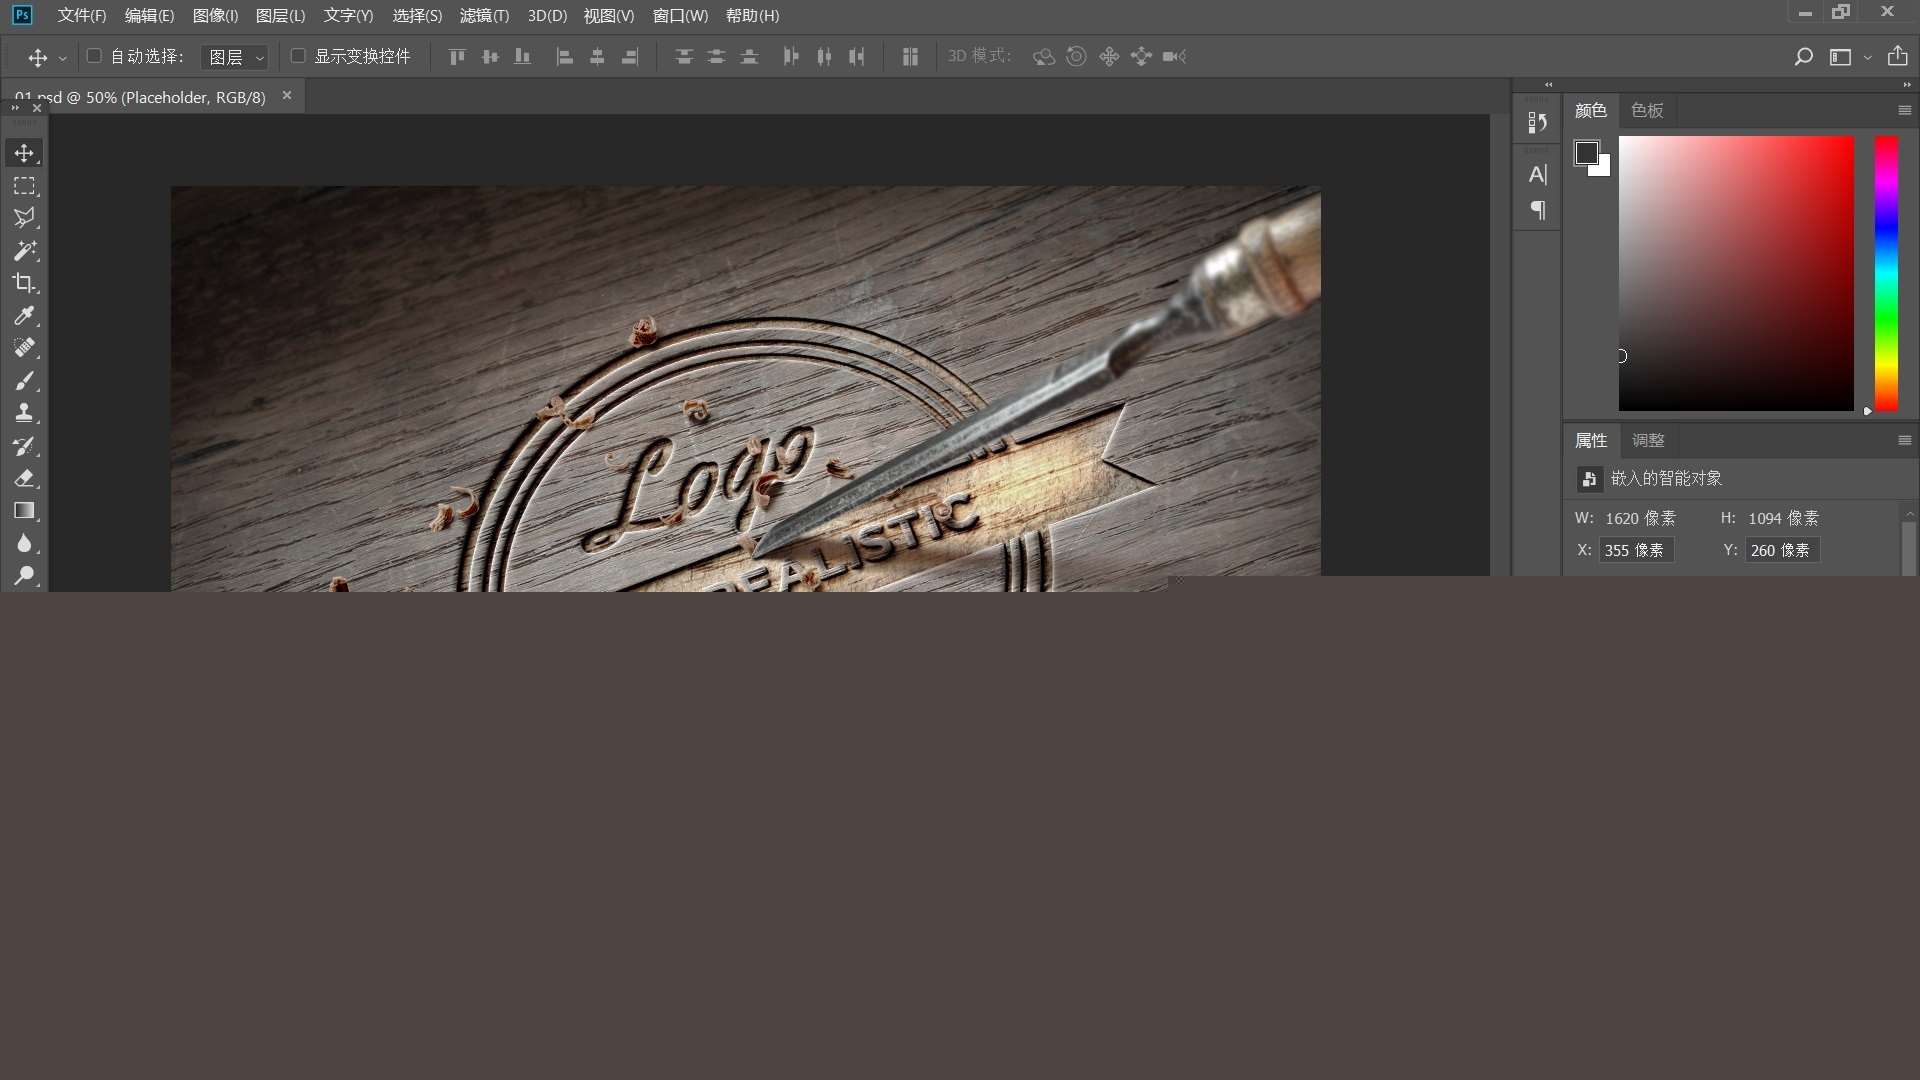This screenshot has height=1080, width=1920.
Task: Select the Eraser tool
Action: tap(24, 478)
